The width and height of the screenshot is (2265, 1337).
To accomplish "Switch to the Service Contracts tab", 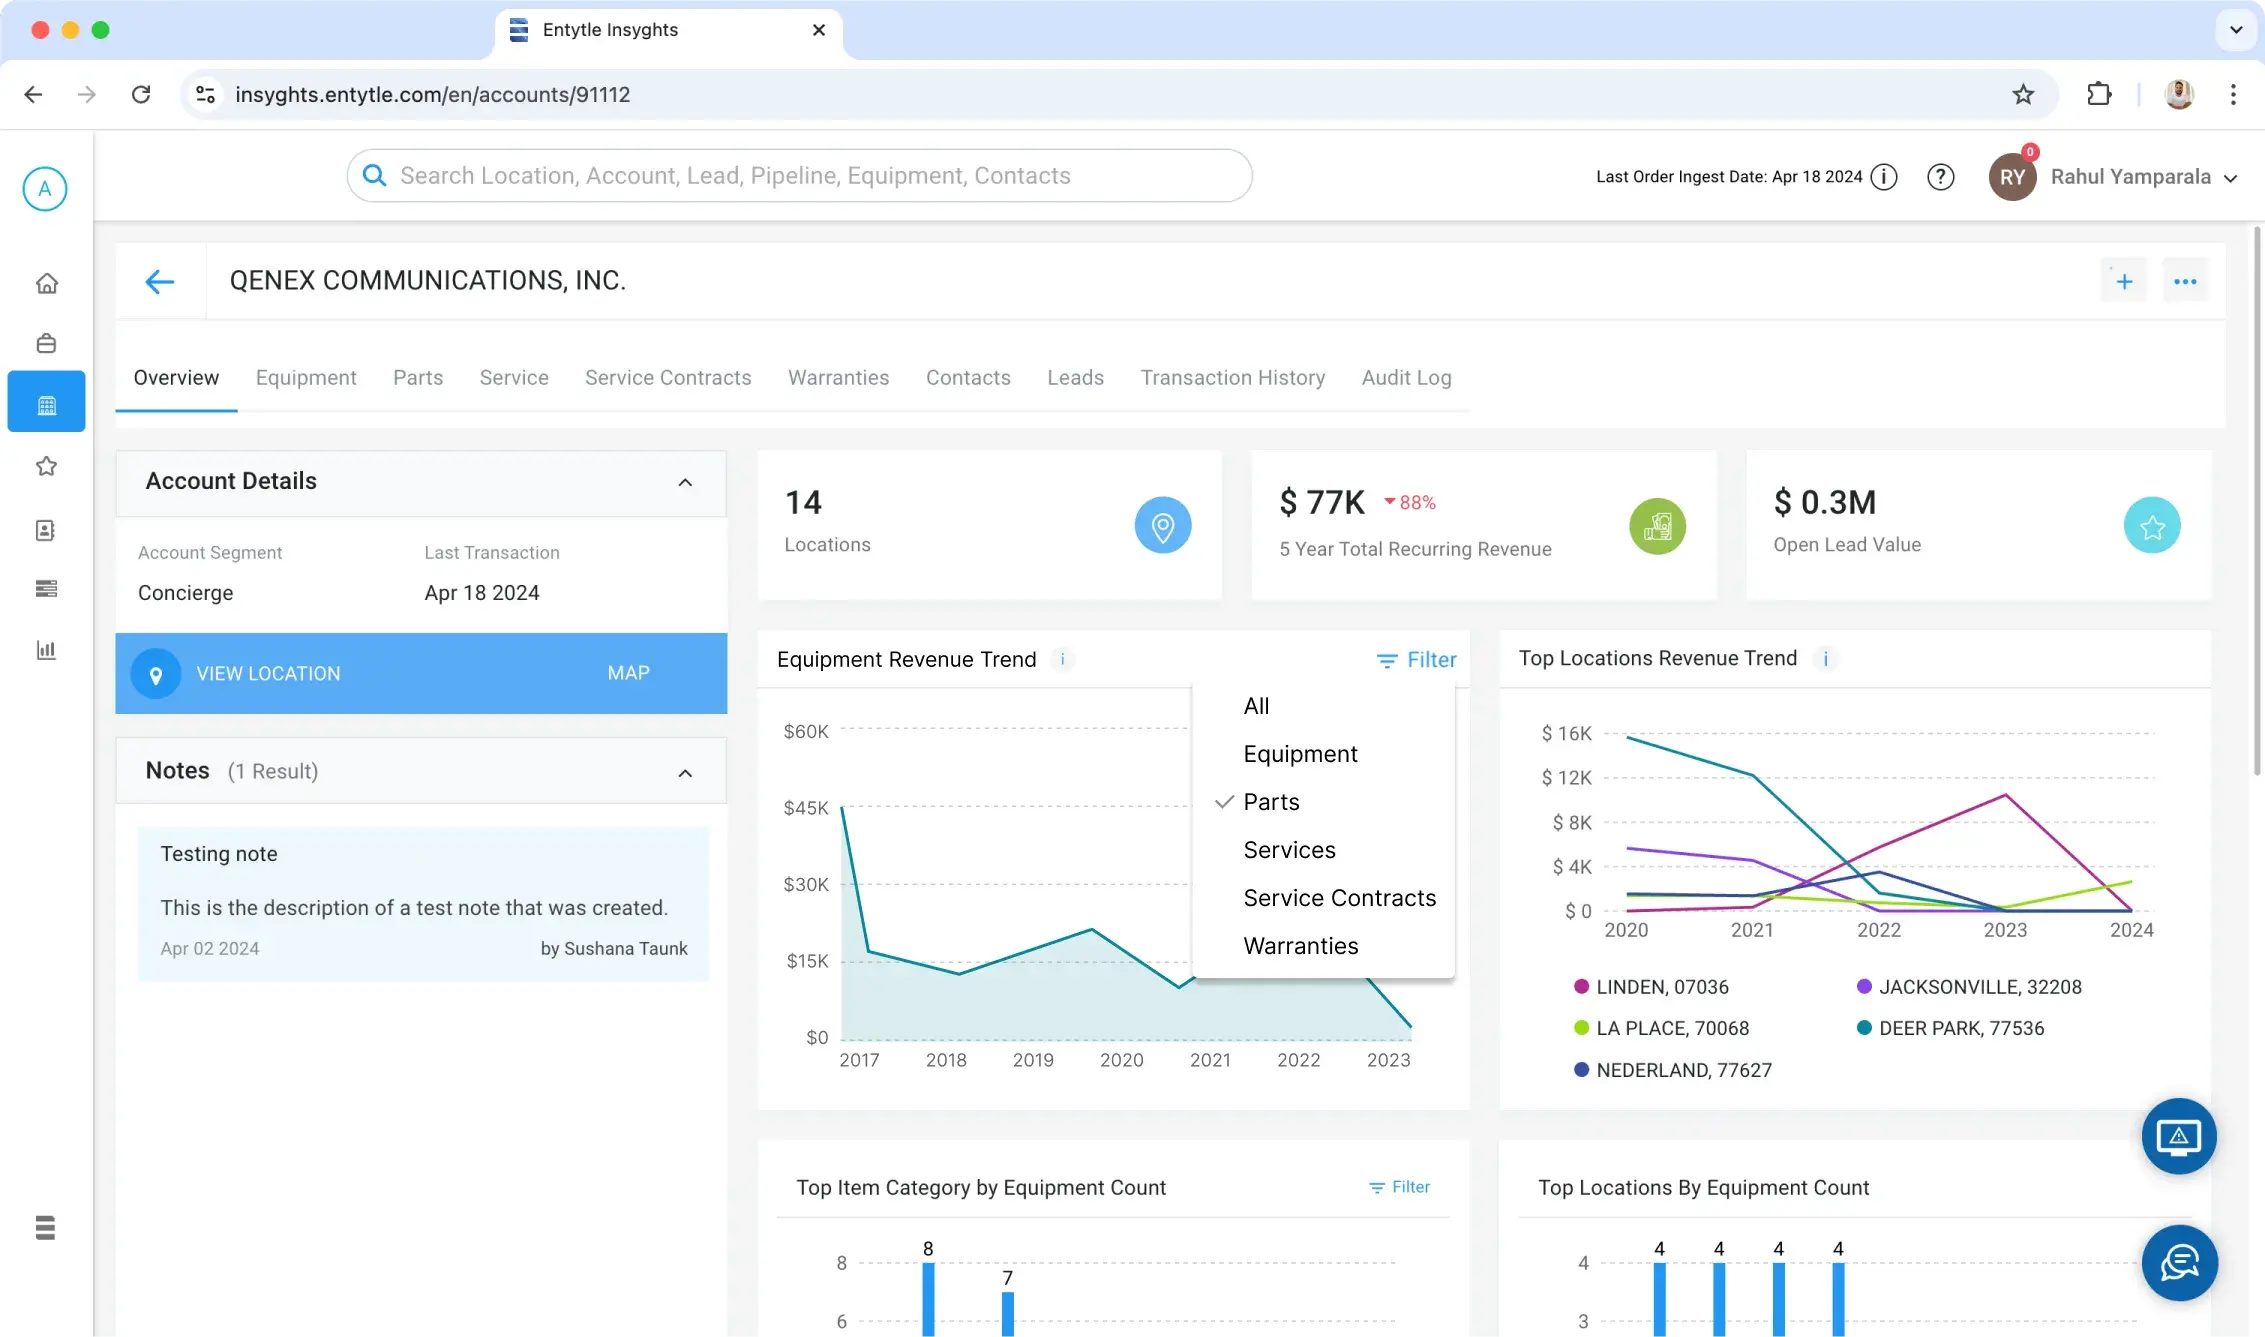I will 668,378.
